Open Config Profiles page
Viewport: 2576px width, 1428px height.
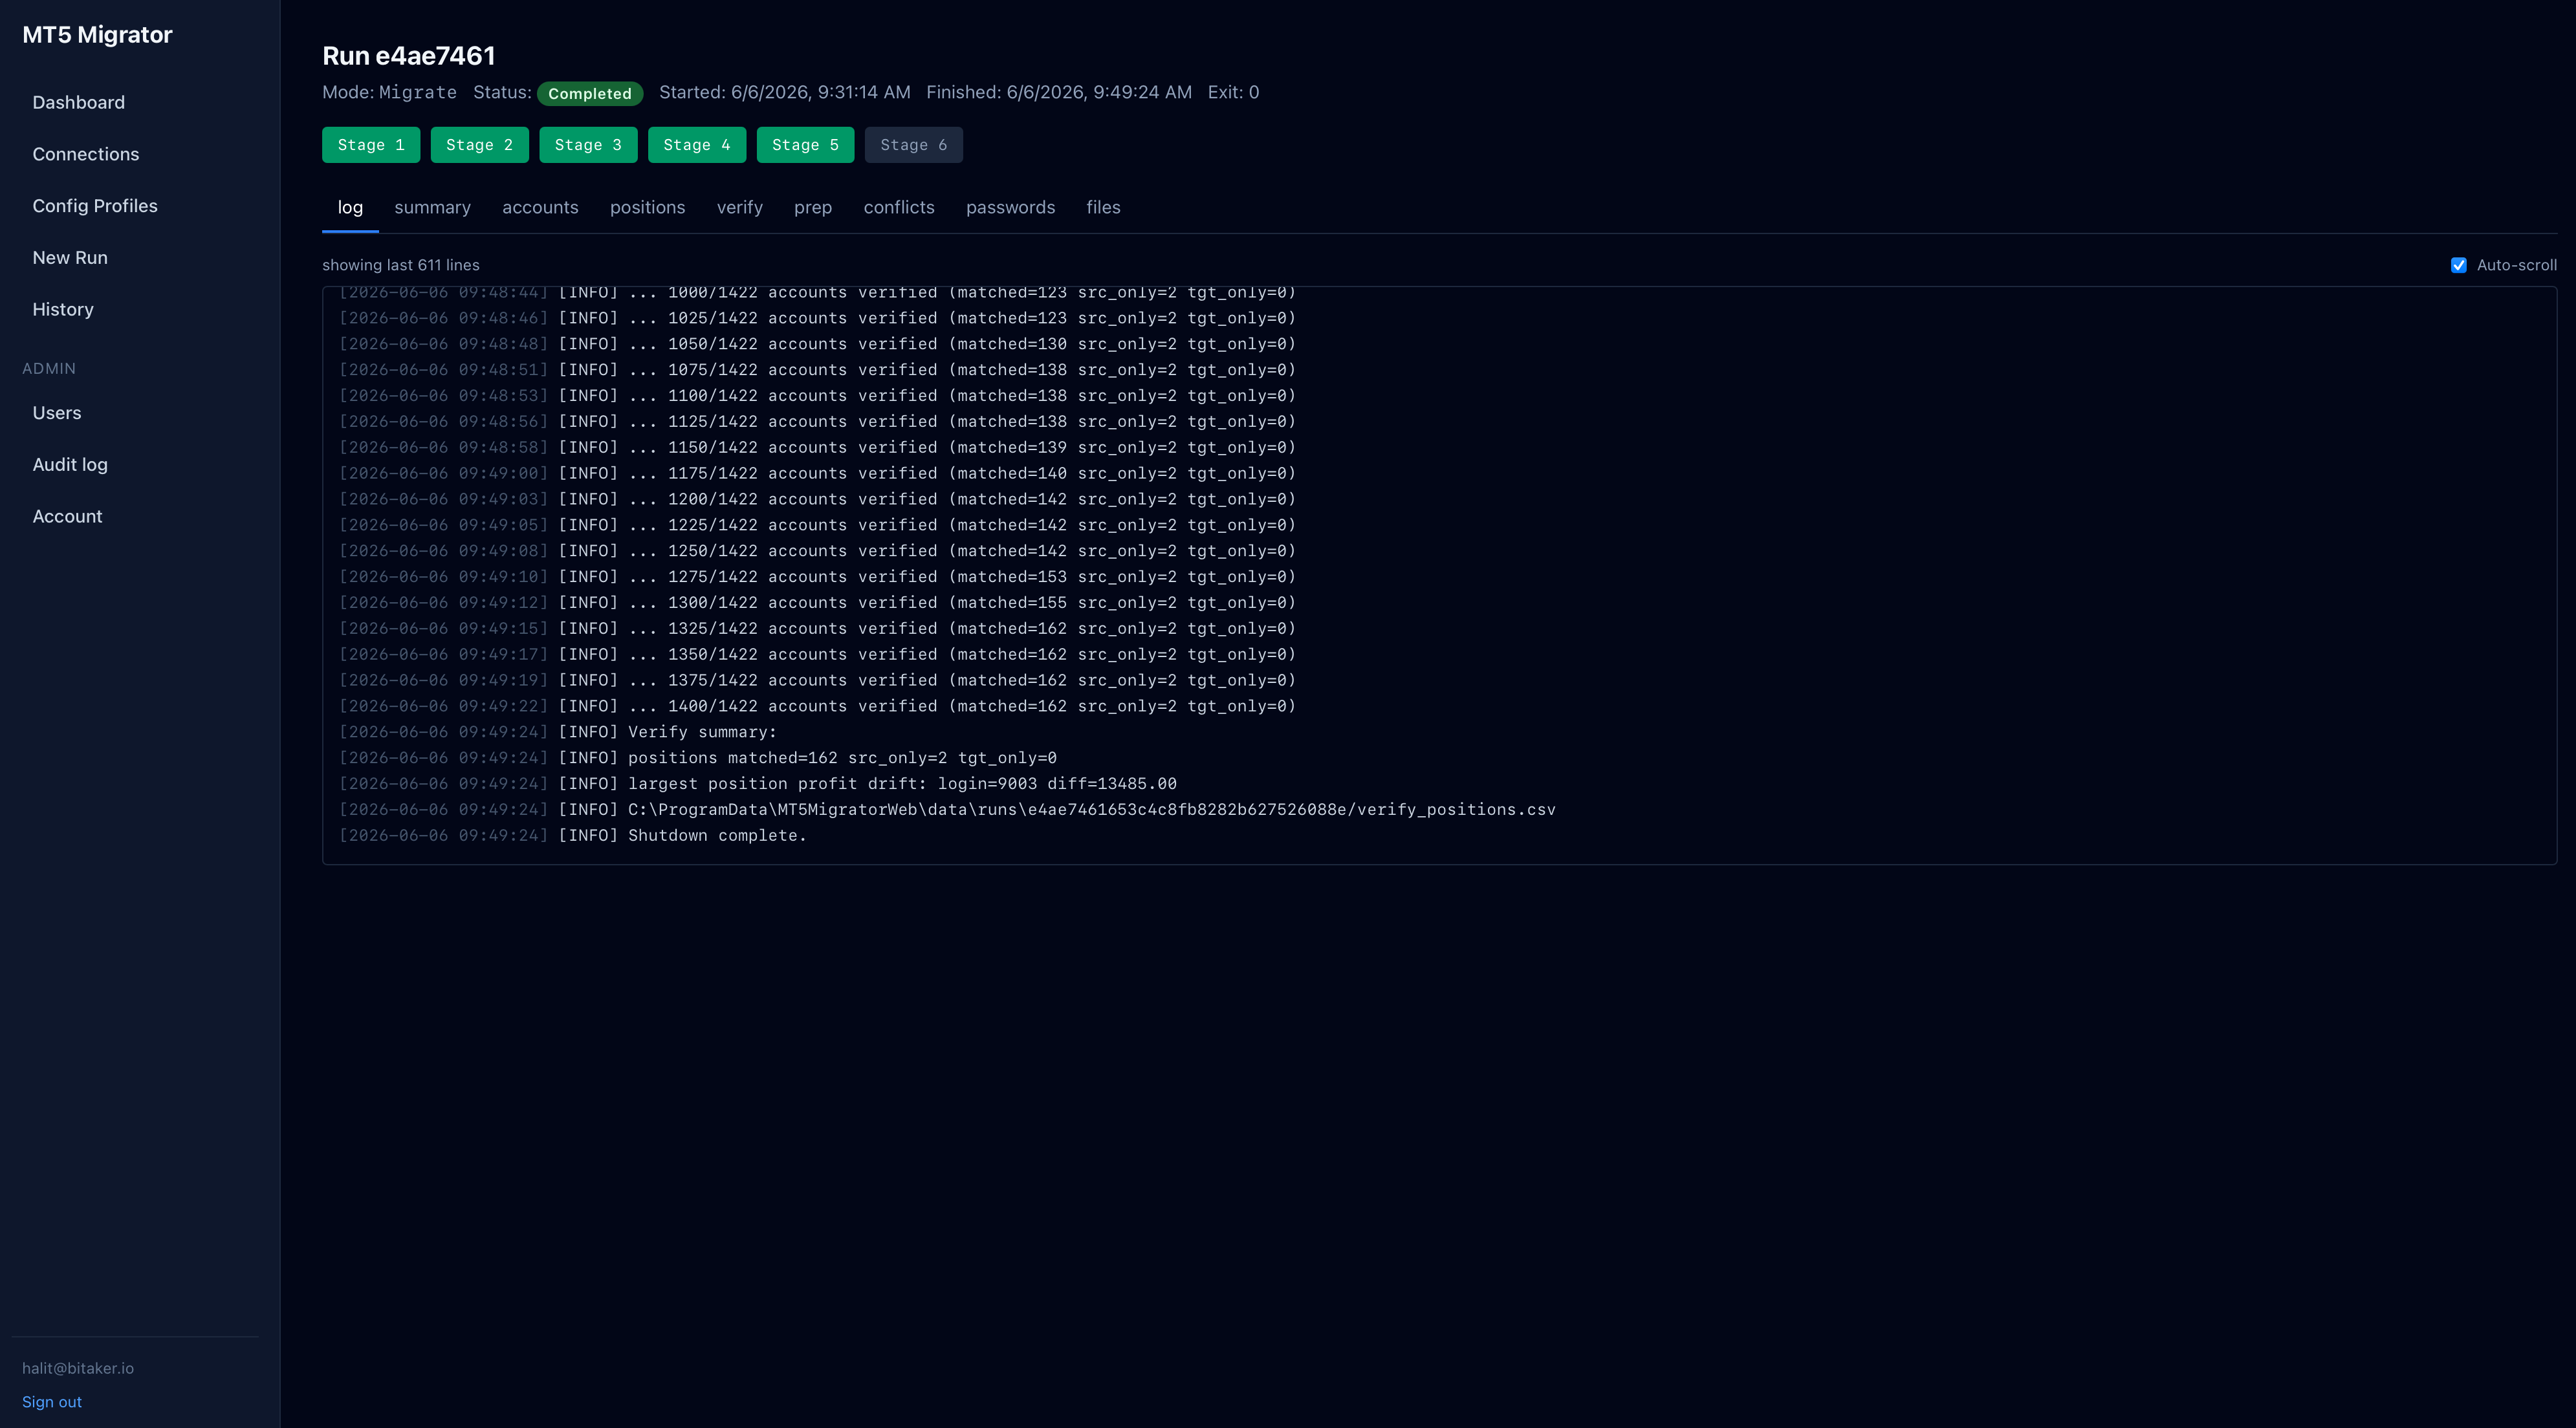(95, 206)
